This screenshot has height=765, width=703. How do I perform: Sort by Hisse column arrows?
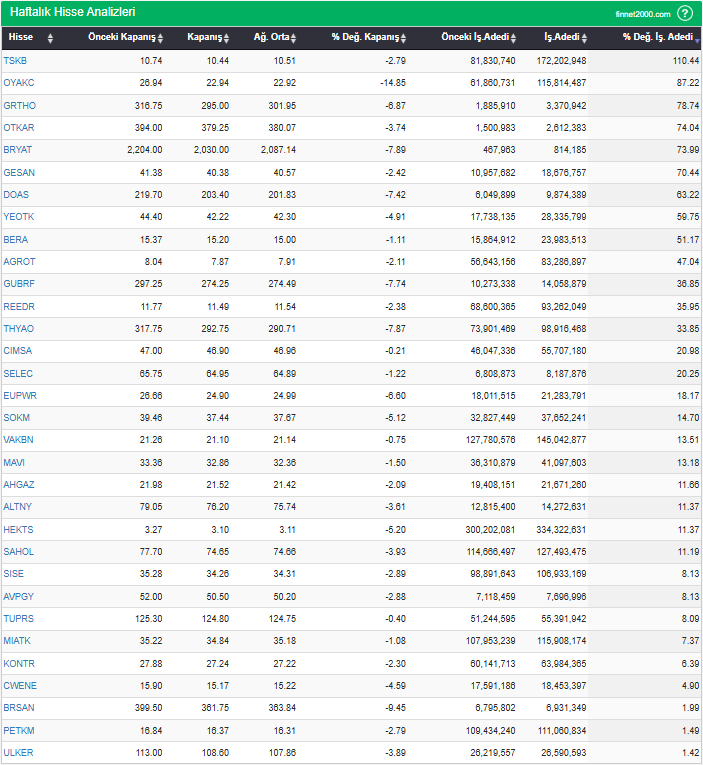50,38
